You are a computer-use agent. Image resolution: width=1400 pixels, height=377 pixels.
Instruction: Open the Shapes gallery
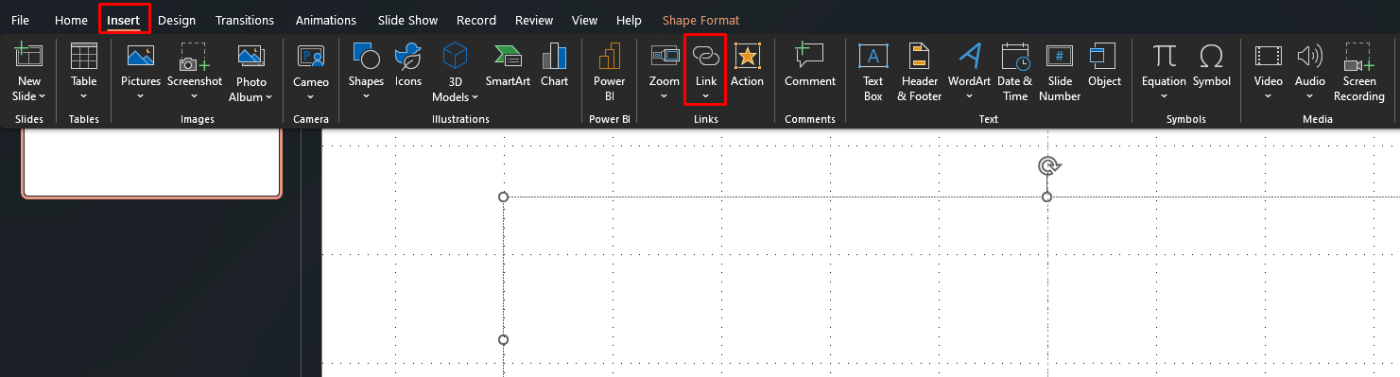[x=366, y=71]
